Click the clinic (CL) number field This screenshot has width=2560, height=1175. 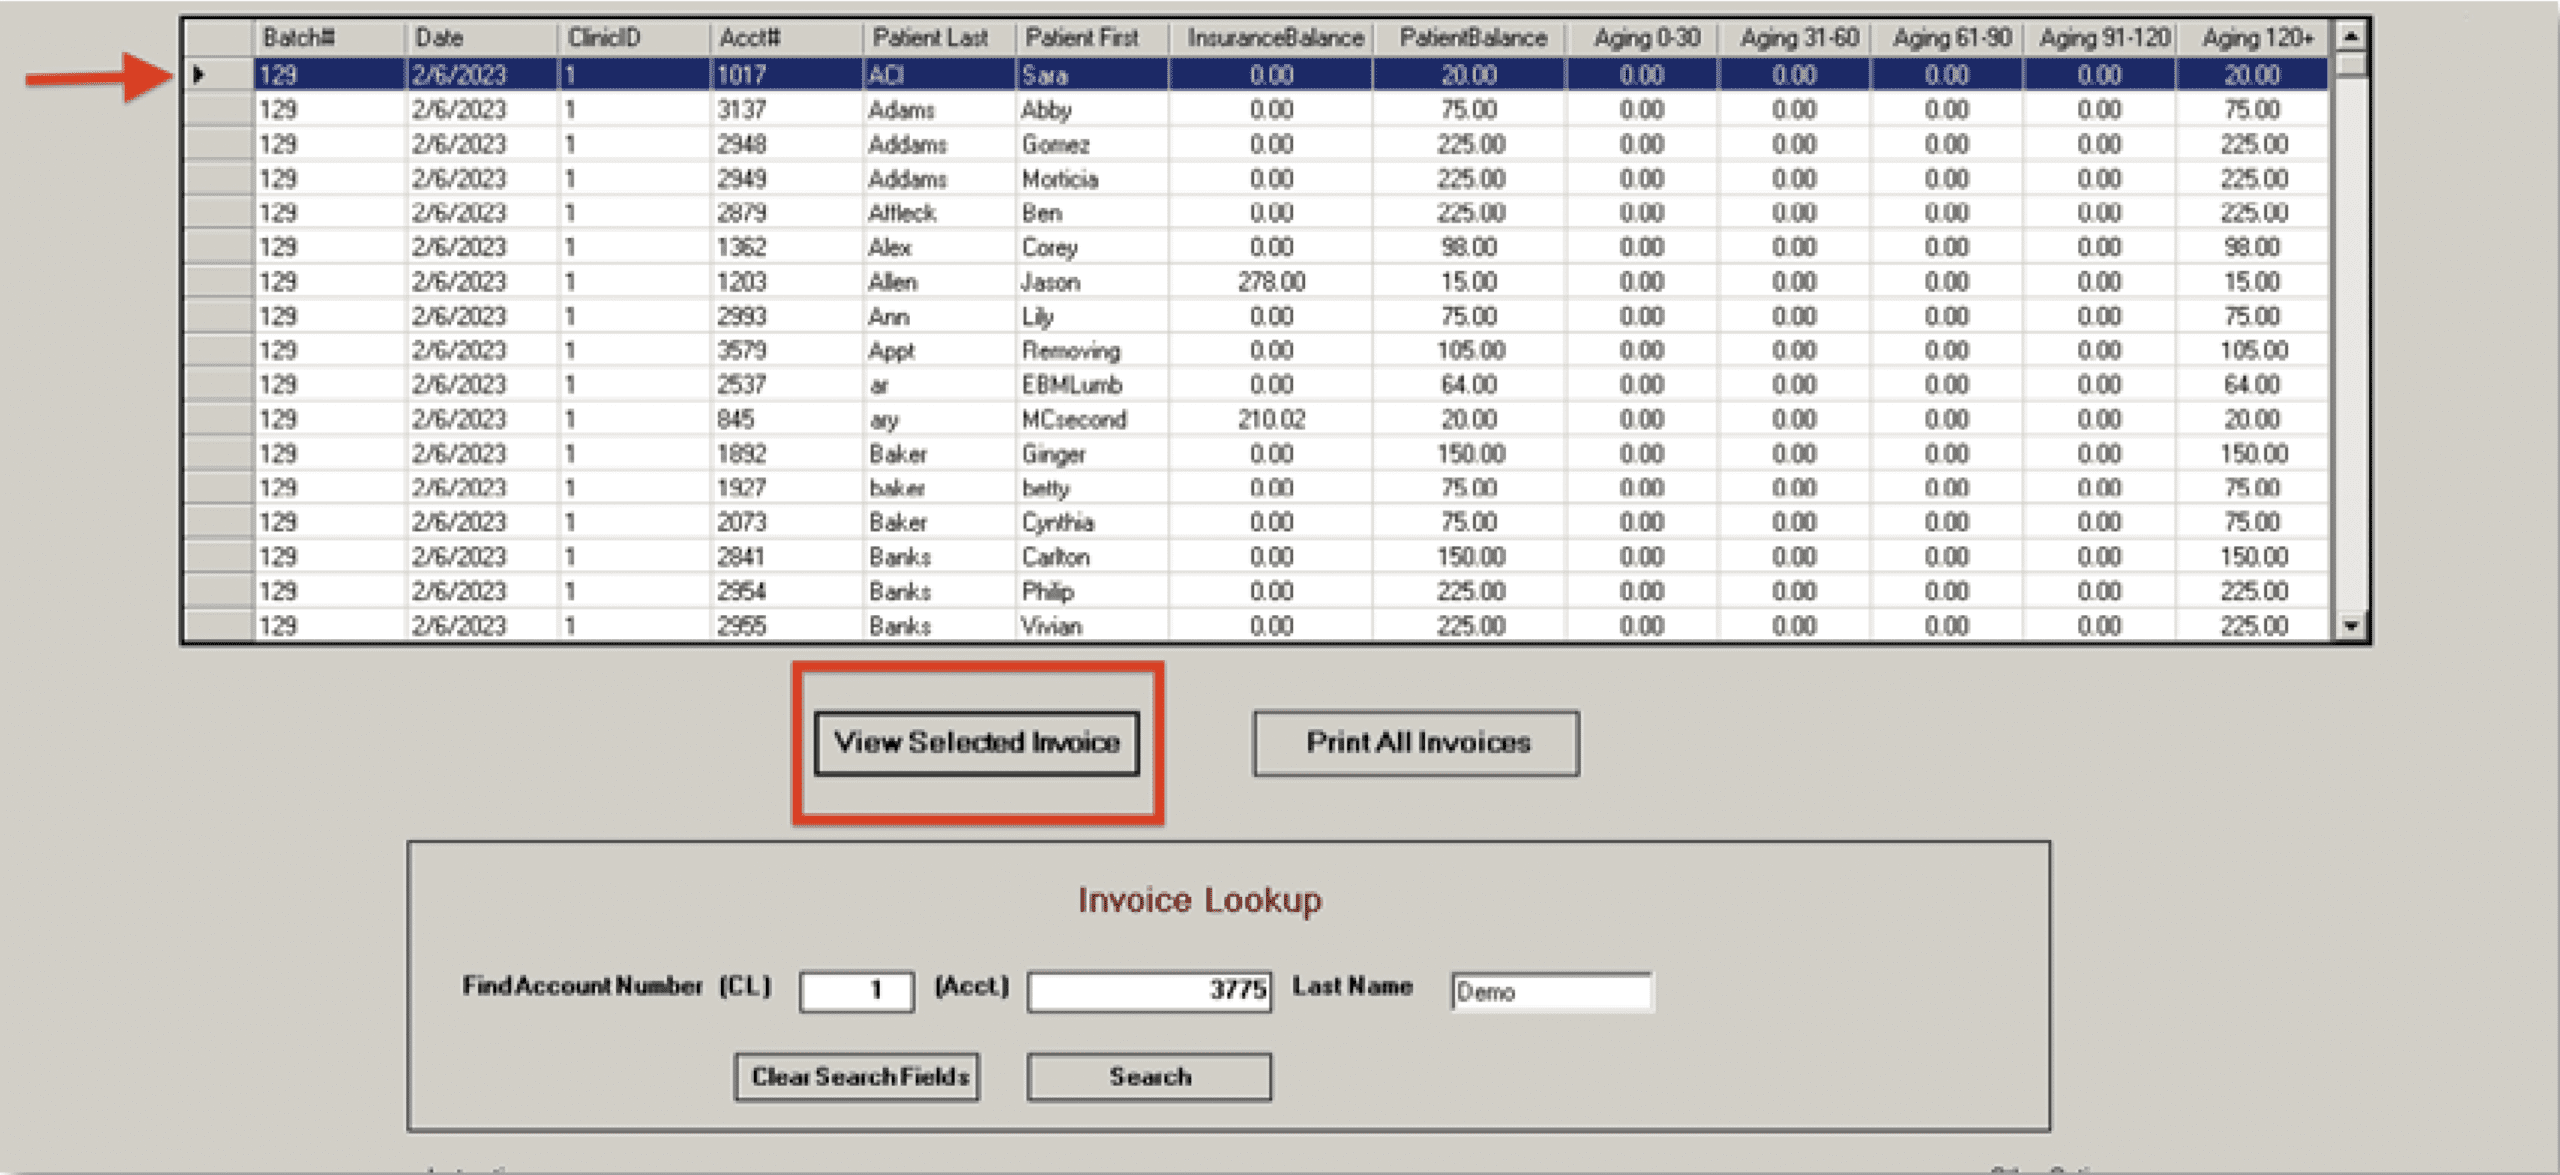[856, 991]
